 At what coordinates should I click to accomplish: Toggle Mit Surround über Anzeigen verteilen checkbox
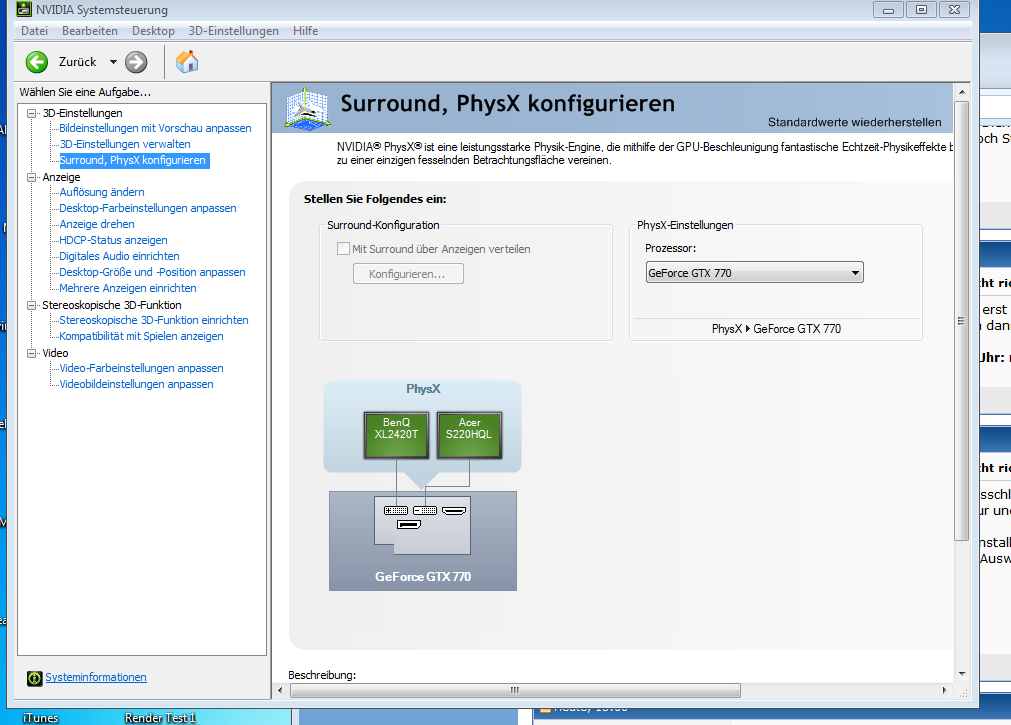(x=344, y=248)
